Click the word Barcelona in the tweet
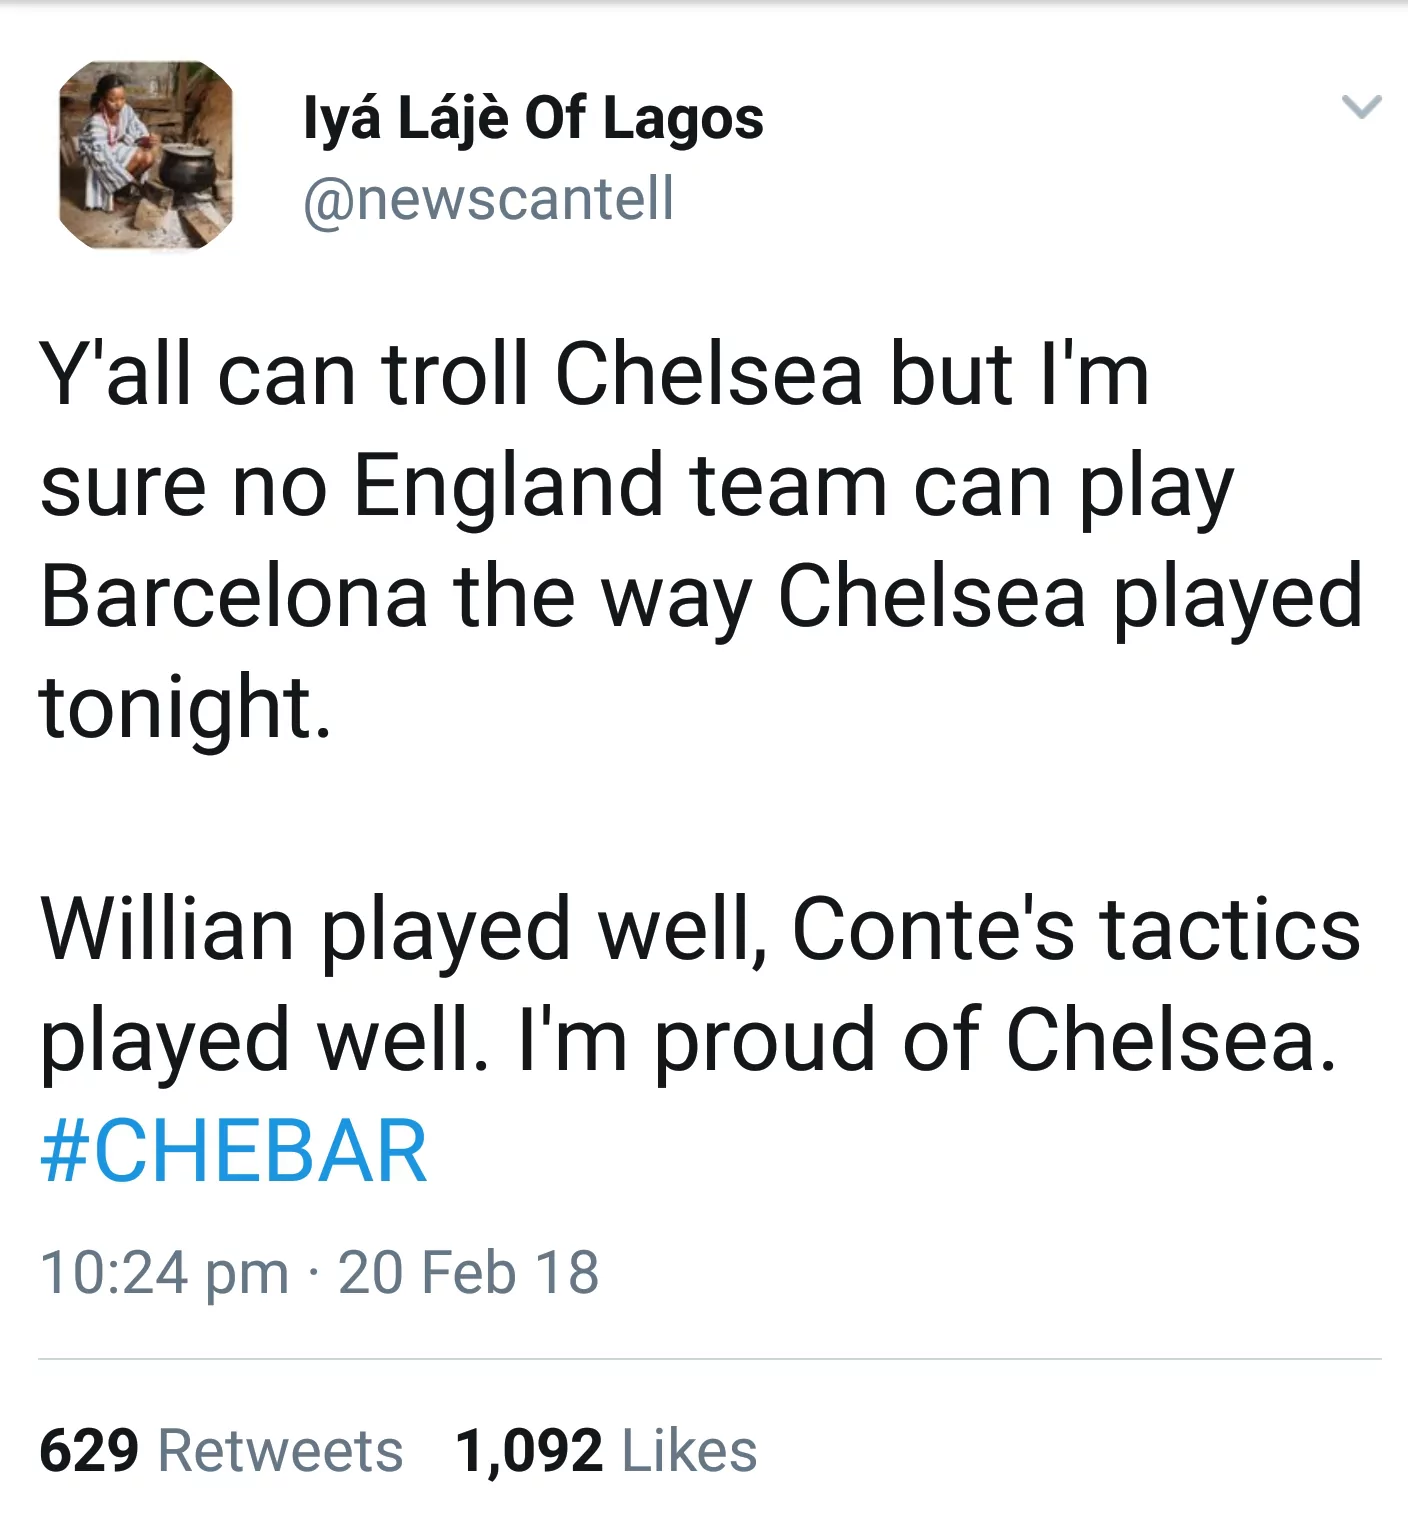Viewport: 1408px width, 1534px height. [x=234, y=597]
